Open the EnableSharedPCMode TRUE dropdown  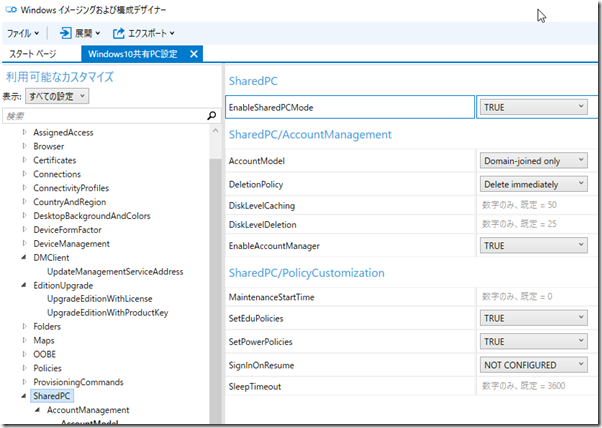(533, 107)
